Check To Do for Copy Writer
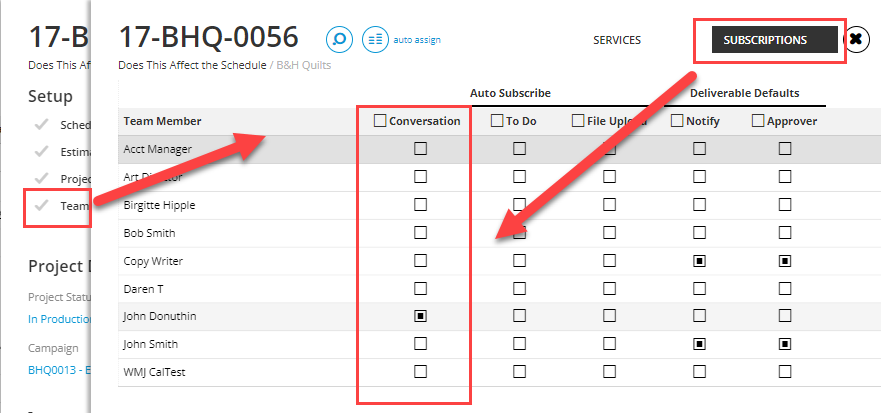894x413 pixels. pos(519,260)
